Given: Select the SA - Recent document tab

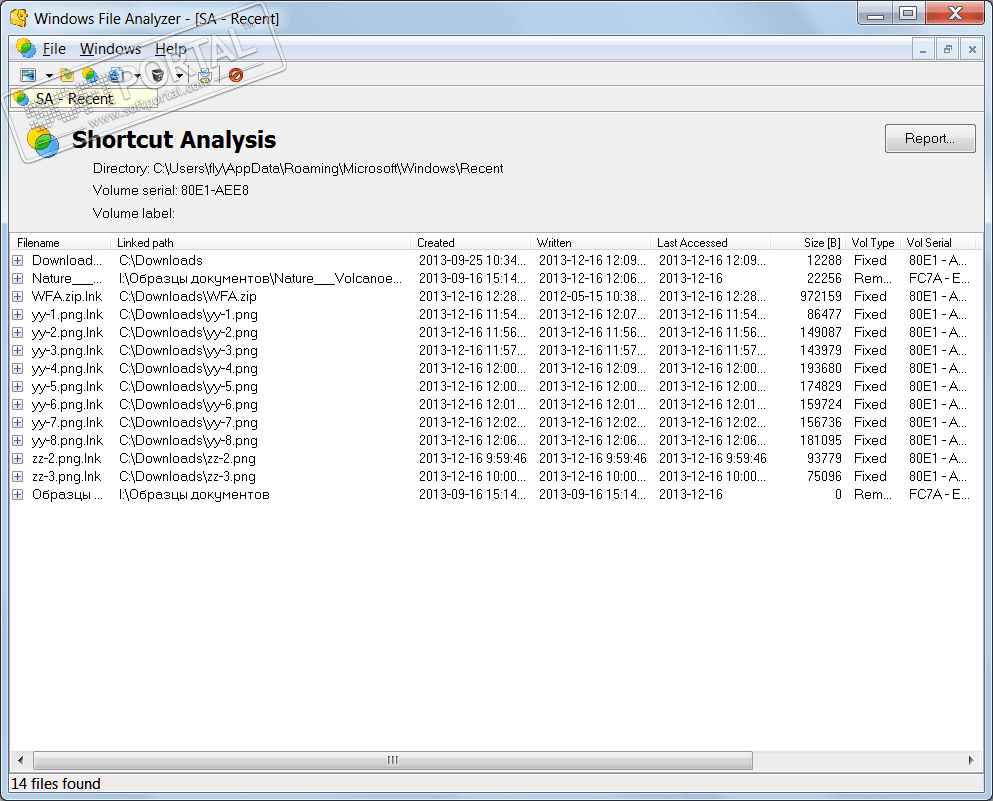Looking at the screenshot, I should click(84, 99).
